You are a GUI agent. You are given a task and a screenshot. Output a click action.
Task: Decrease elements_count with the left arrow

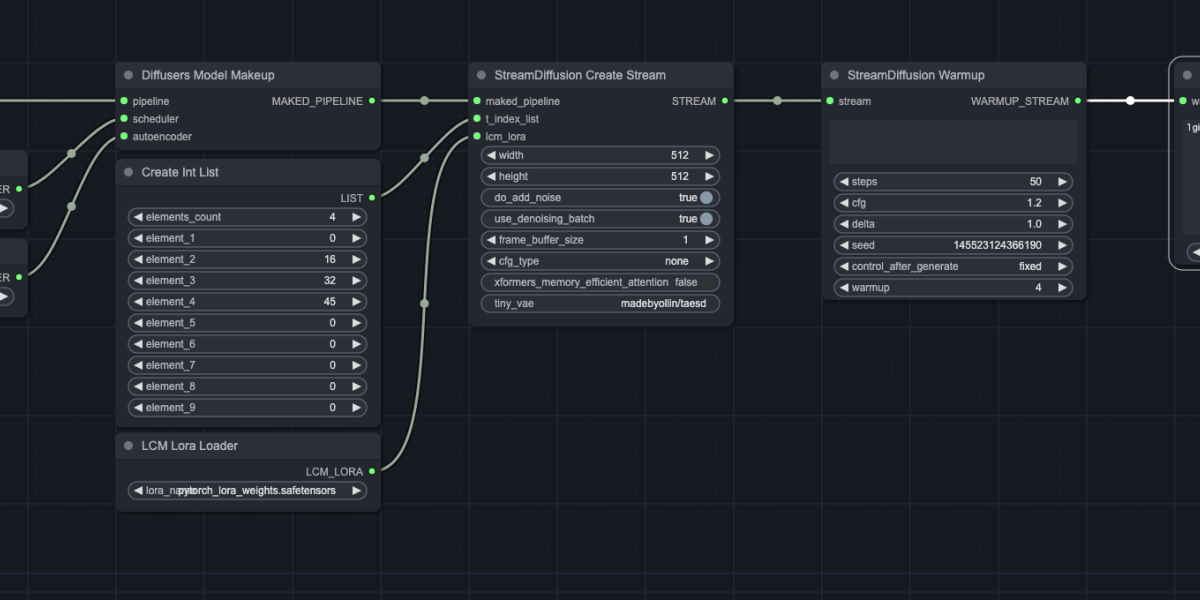tap(138, 217)
